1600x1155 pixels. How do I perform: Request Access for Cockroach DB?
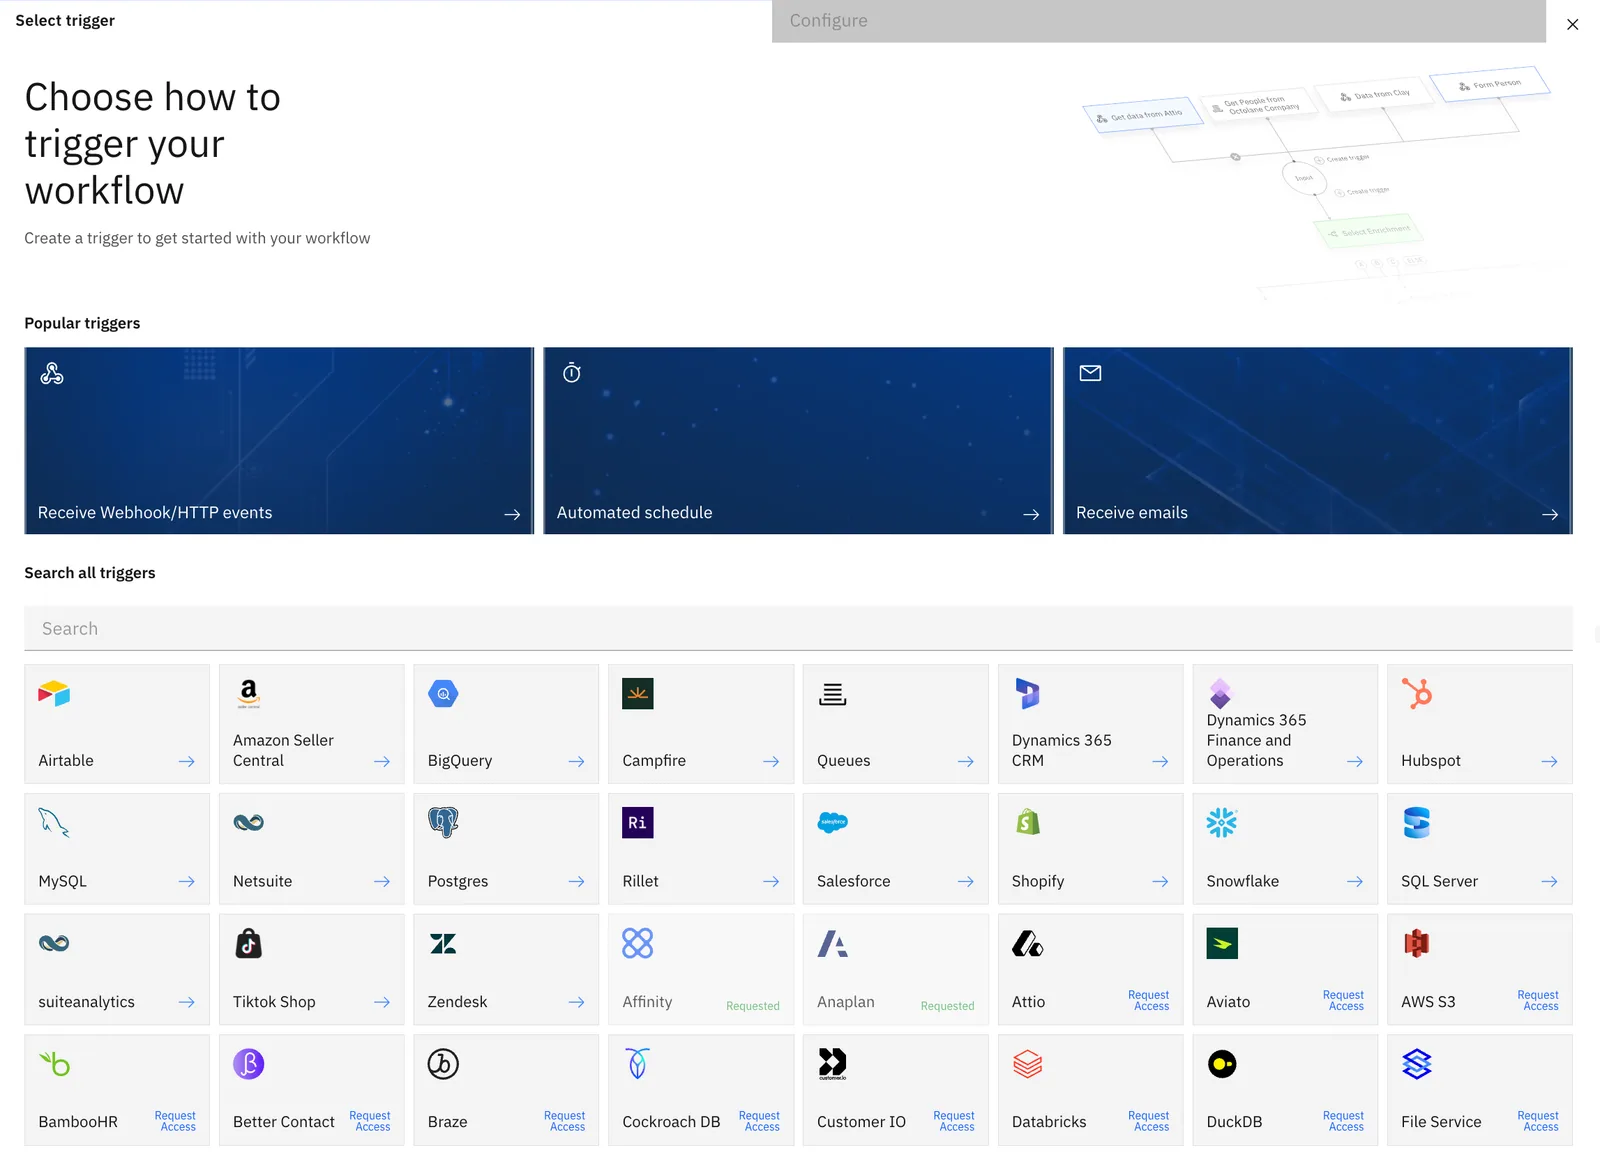click(759, 1121)
